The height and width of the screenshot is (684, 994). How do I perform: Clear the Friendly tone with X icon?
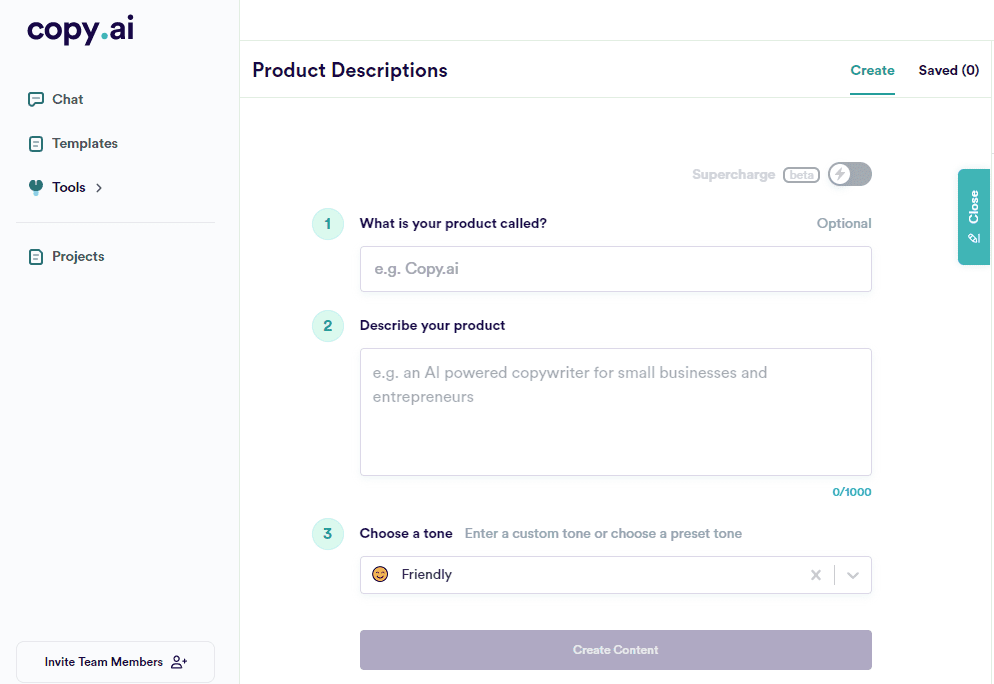tap(815, 575)
